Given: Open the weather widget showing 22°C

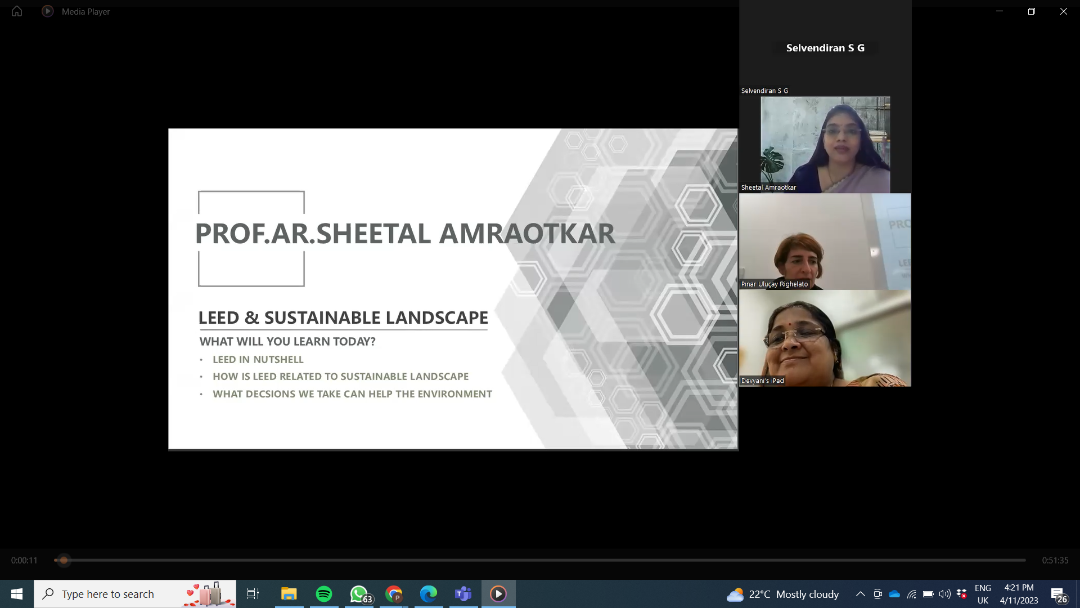Looking at the screenshot, I should click(783, 594).
